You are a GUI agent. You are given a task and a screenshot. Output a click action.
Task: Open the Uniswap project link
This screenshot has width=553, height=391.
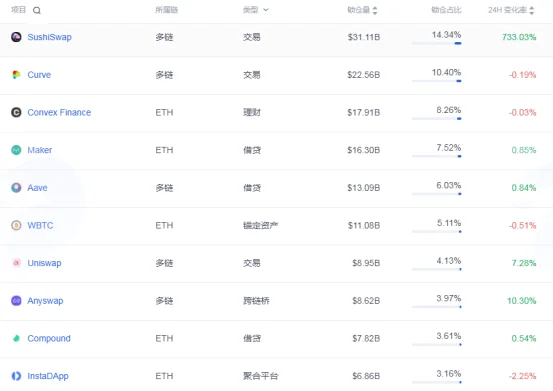click(44, 263)
